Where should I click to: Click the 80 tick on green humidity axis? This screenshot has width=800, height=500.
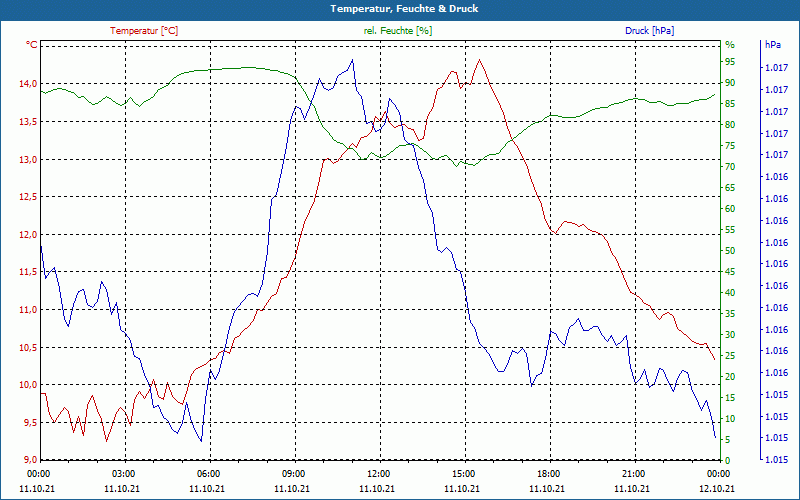pos(730,124)
